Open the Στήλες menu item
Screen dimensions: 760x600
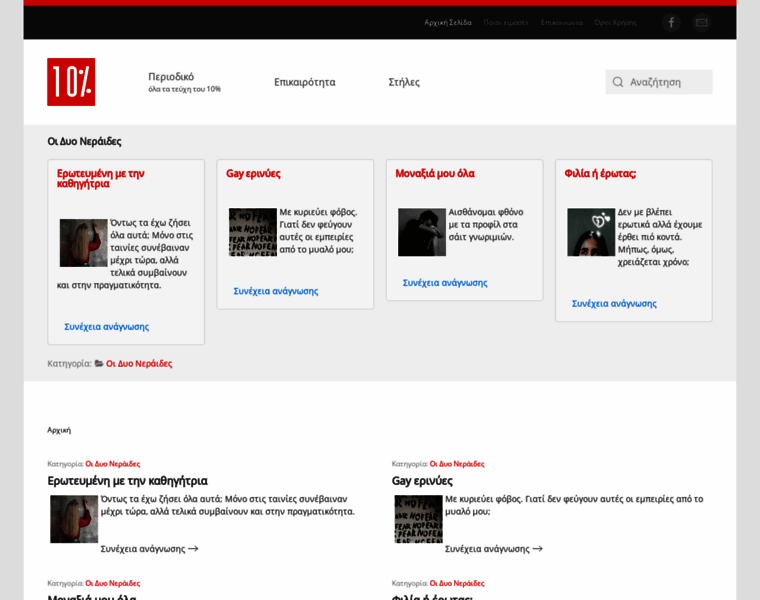tap(404, 82)
